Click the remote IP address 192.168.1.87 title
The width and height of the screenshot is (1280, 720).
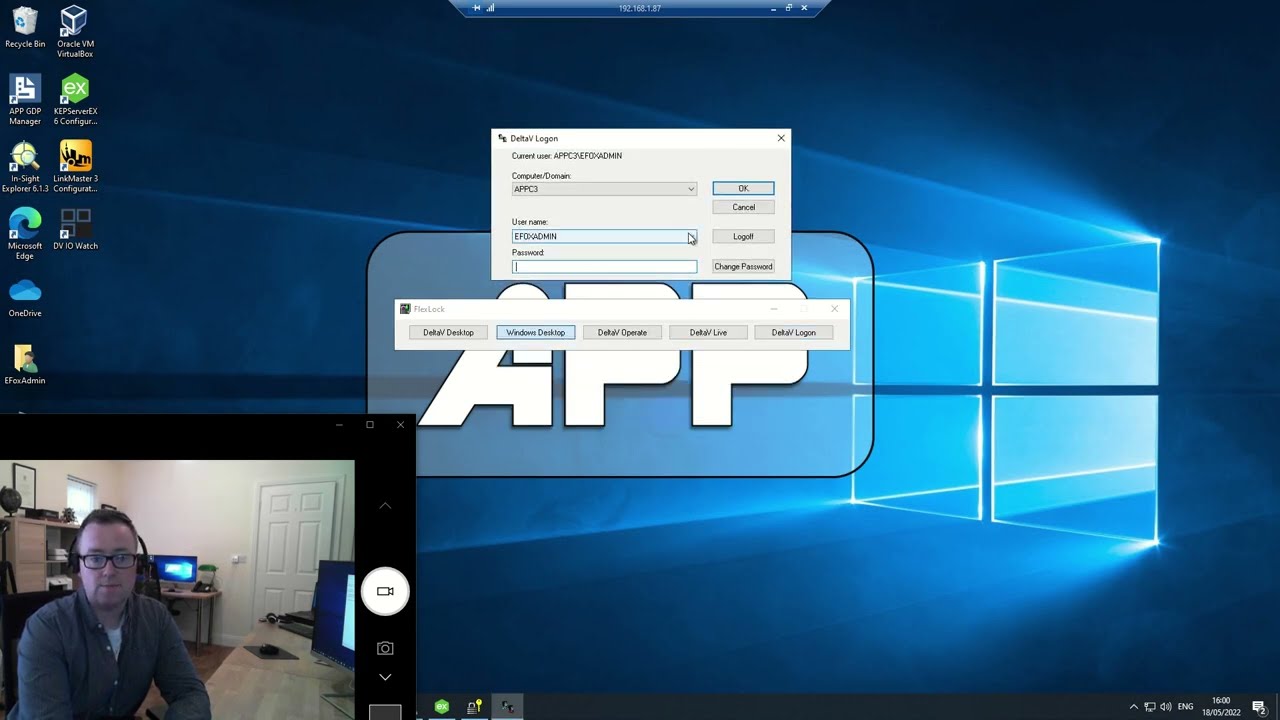(x=640, y=8)
